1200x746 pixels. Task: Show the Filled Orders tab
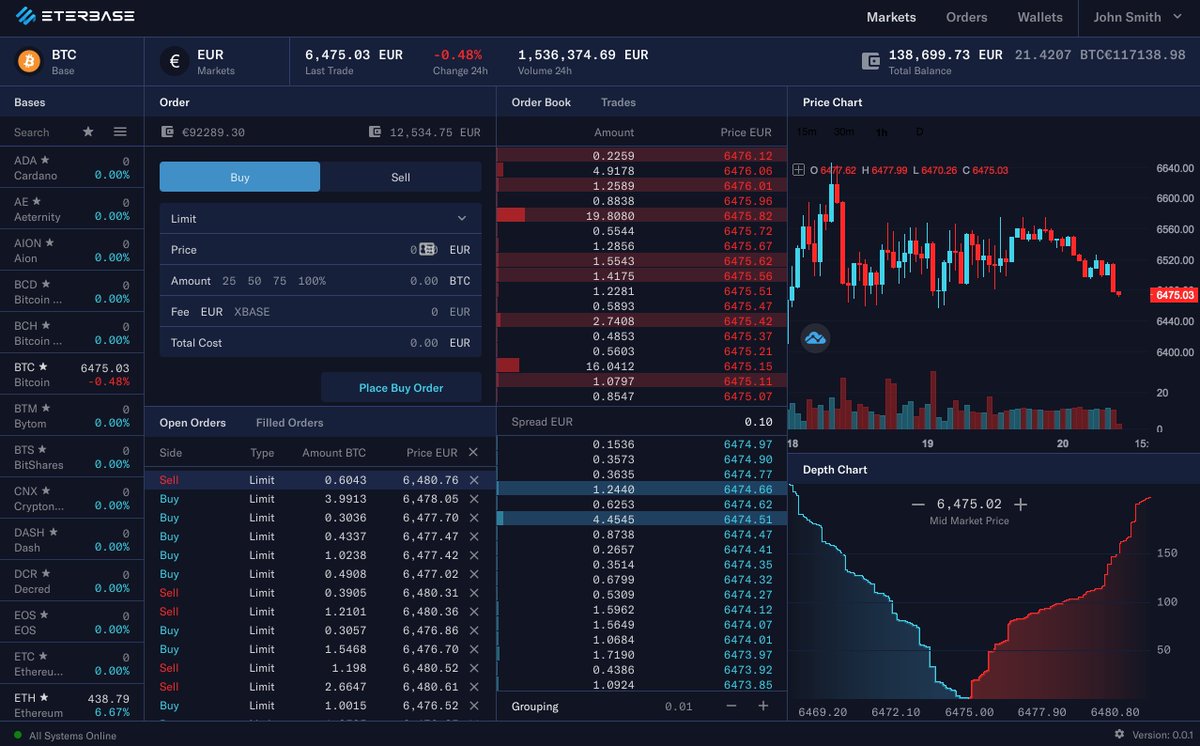289,423
